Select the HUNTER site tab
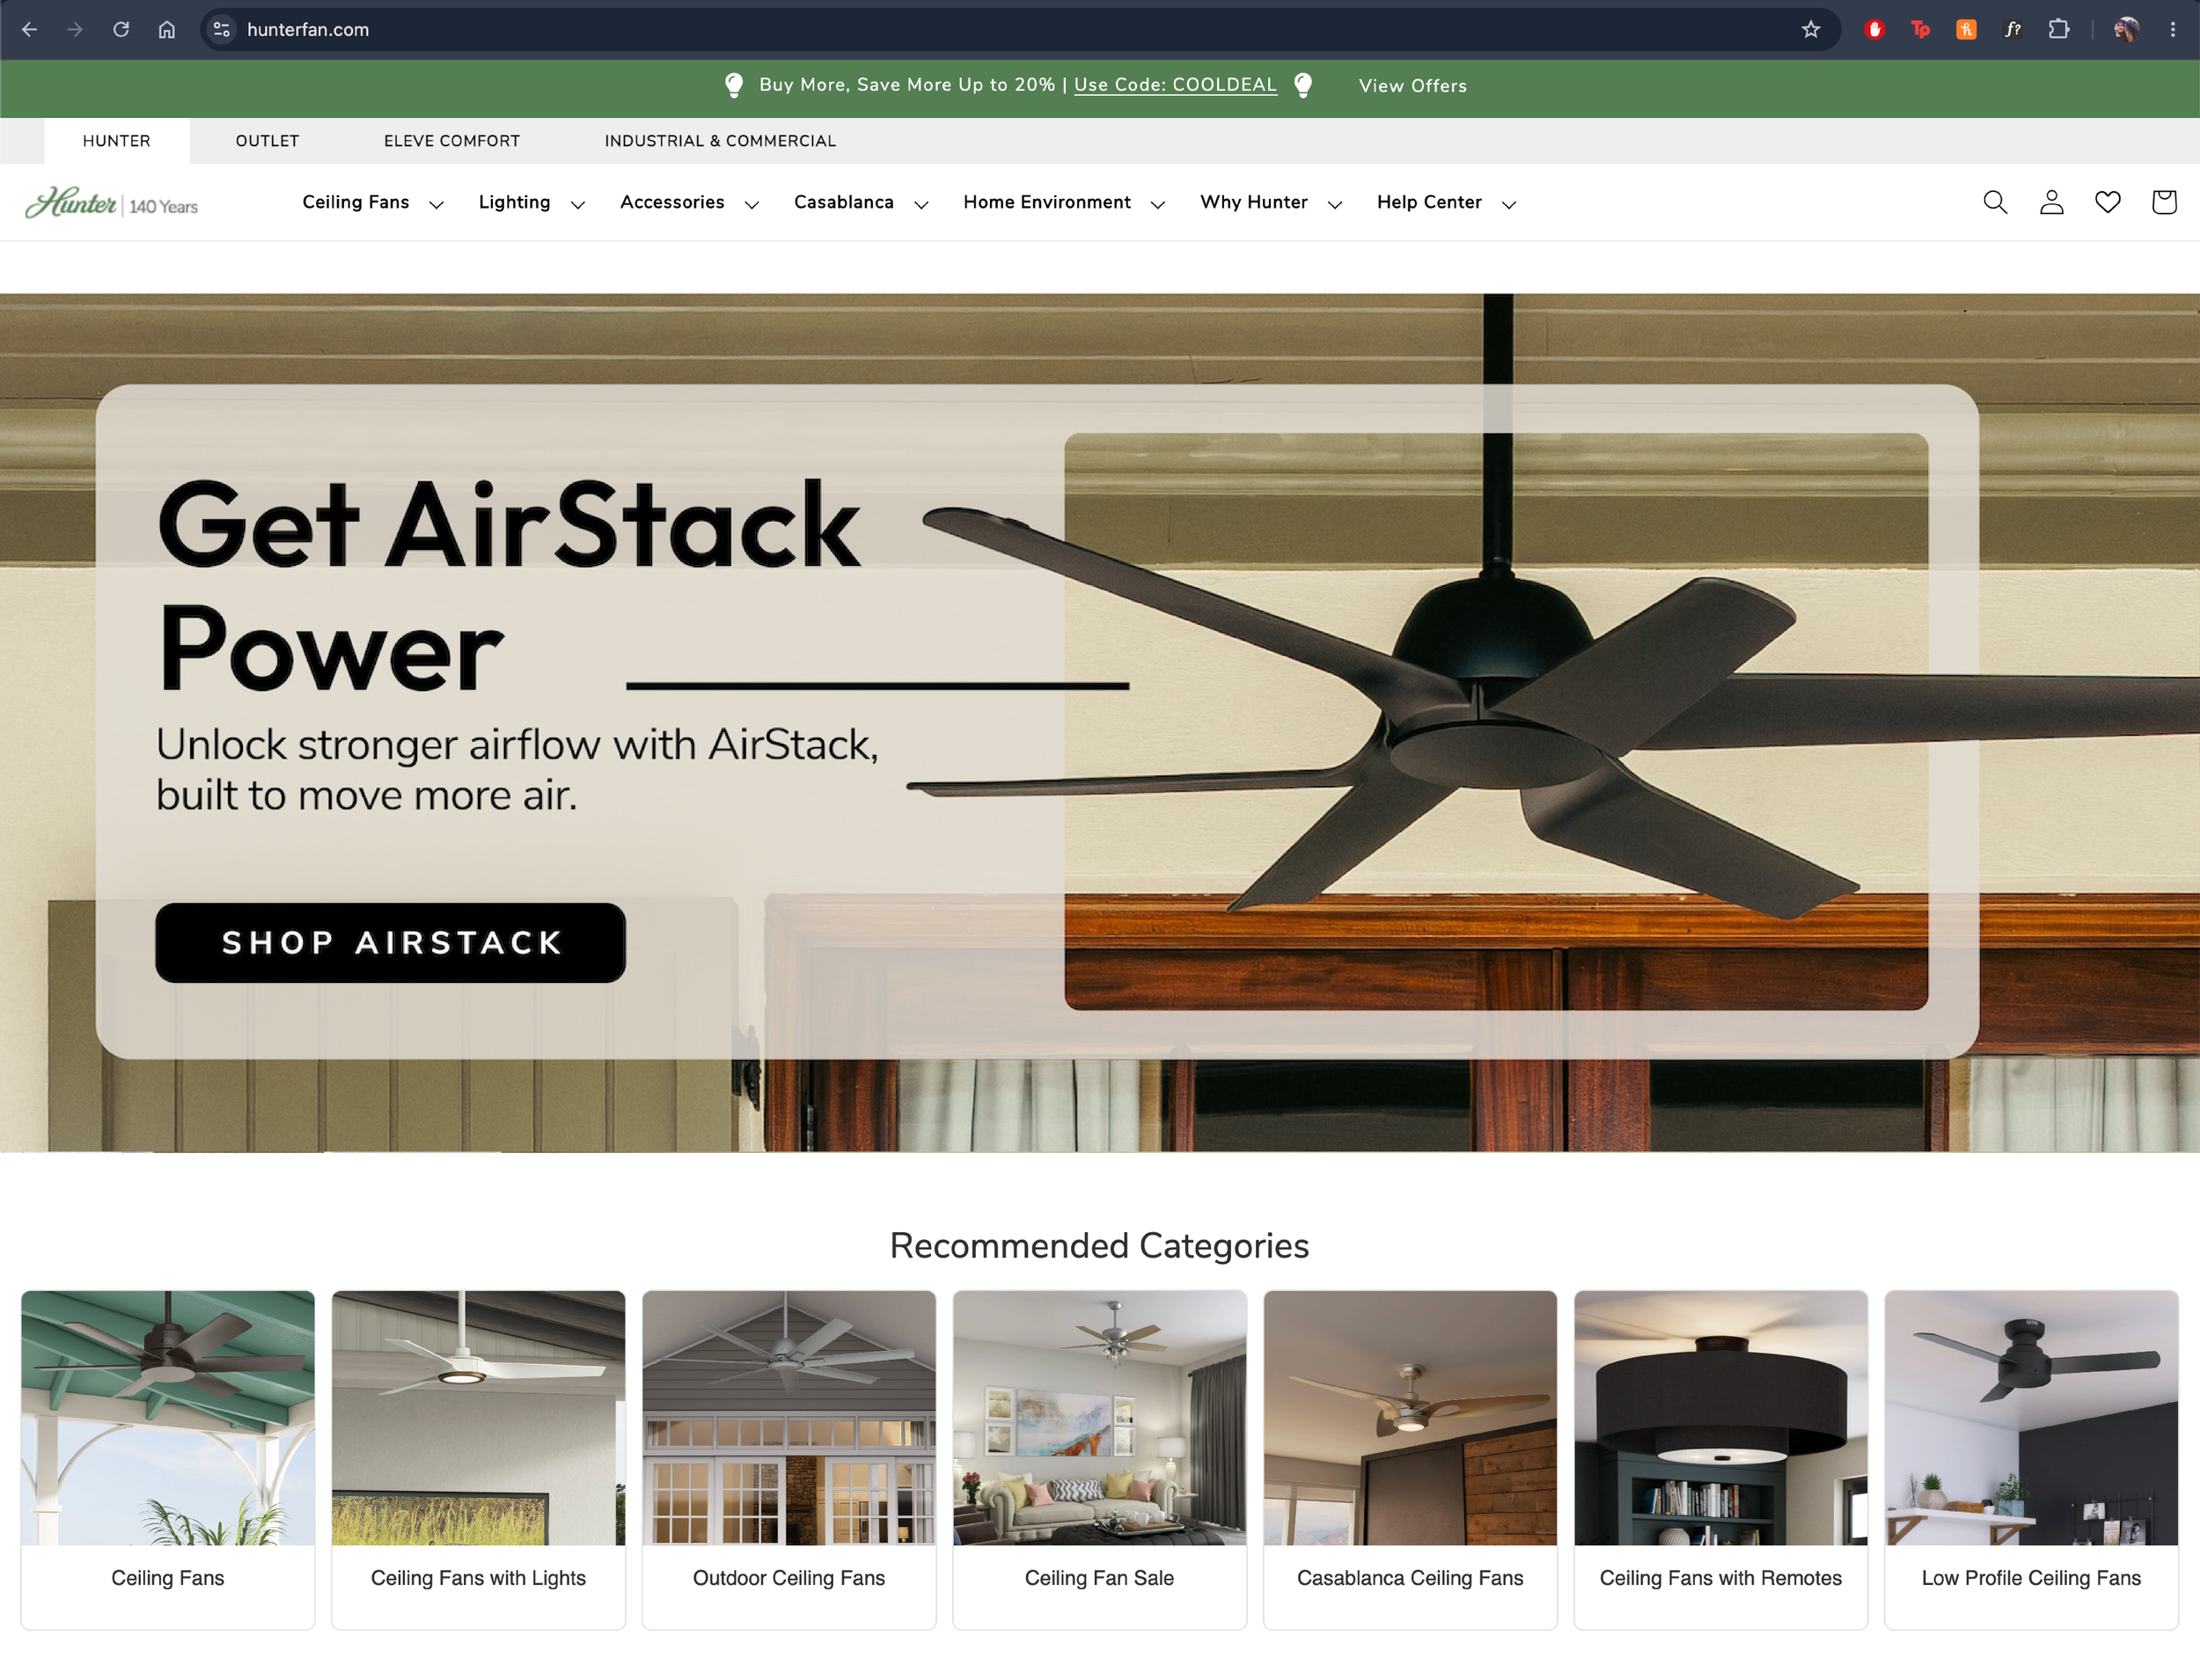 (x=117, y=141)
